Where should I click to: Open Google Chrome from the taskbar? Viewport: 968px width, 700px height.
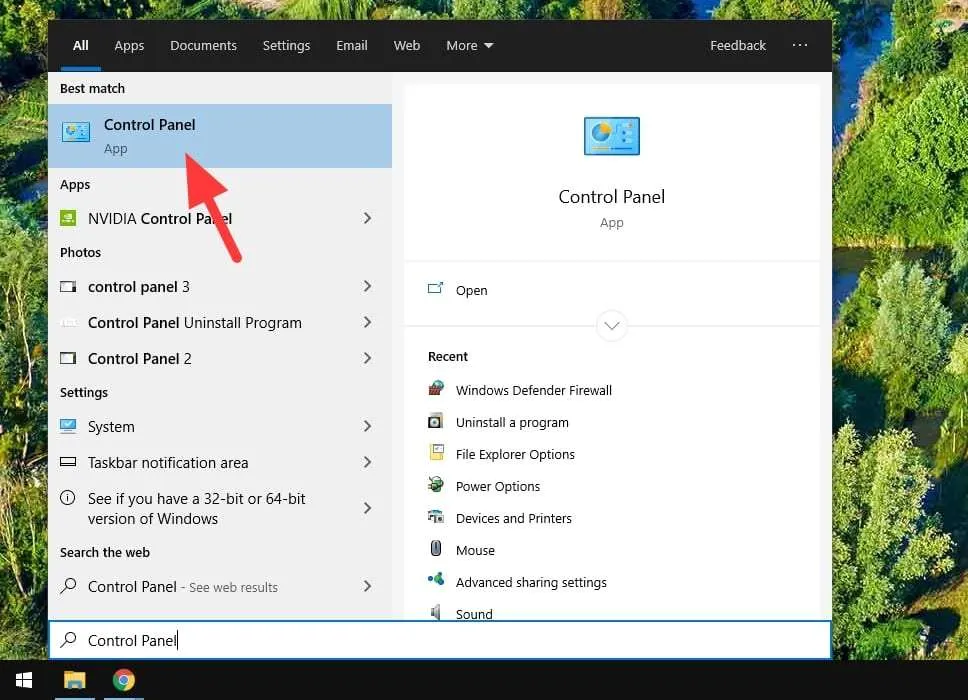(x=123, y=680)
